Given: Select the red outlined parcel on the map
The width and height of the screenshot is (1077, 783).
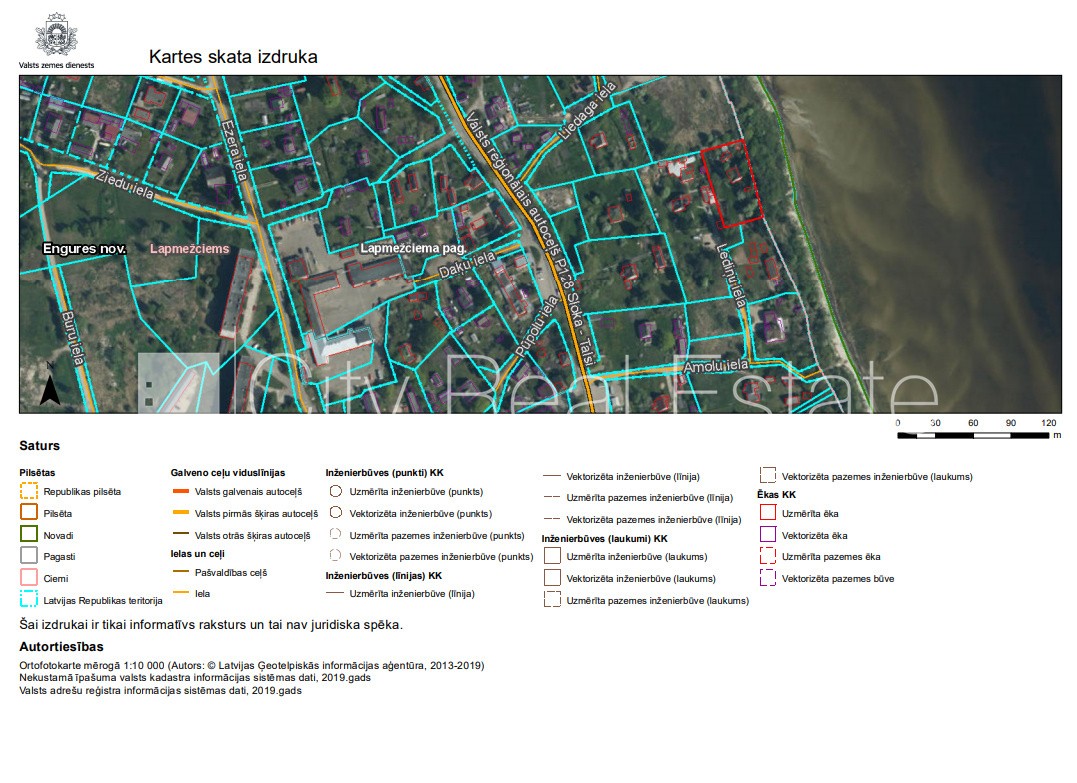Looking at the screenshot, I should pos(734,181).
